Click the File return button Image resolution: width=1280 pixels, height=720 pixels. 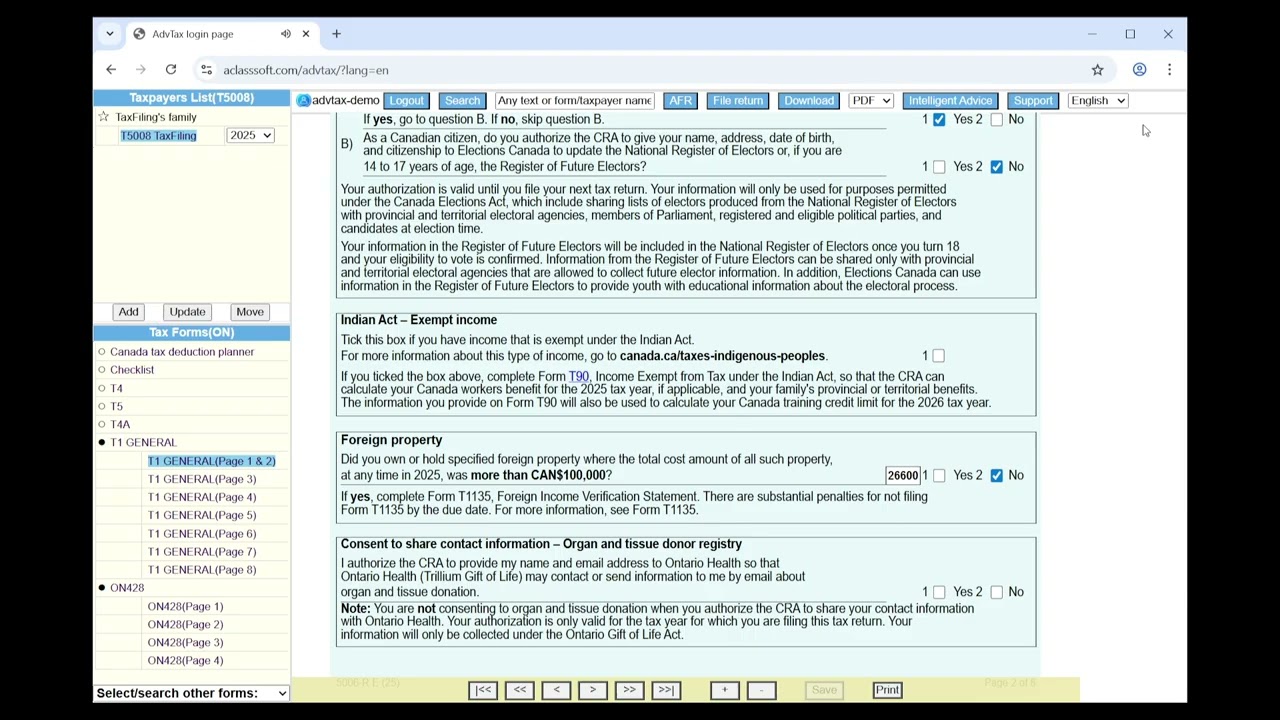(x=737, y=100)
